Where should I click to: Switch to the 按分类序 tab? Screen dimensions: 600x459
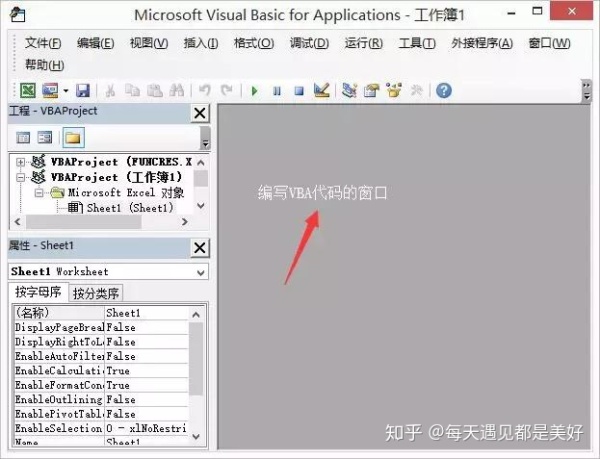(96, 293)
